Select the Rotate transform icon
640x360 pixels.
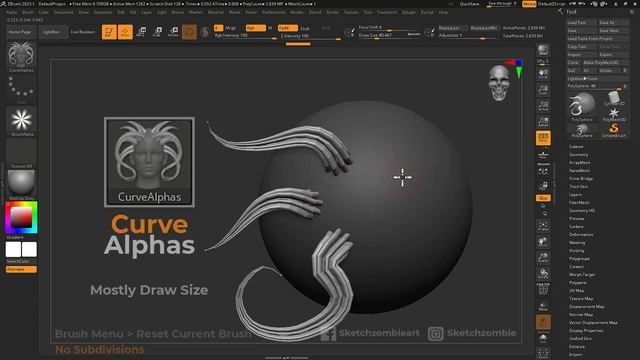[x=173, y=32]
